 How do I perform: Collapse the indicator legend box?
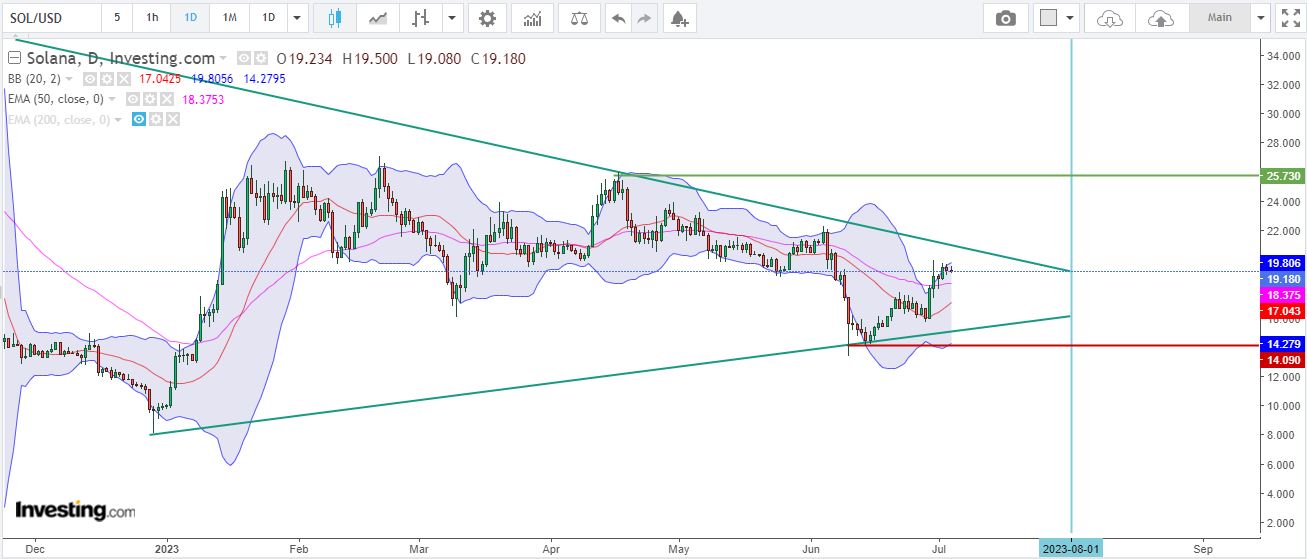[x=14, y=59]
